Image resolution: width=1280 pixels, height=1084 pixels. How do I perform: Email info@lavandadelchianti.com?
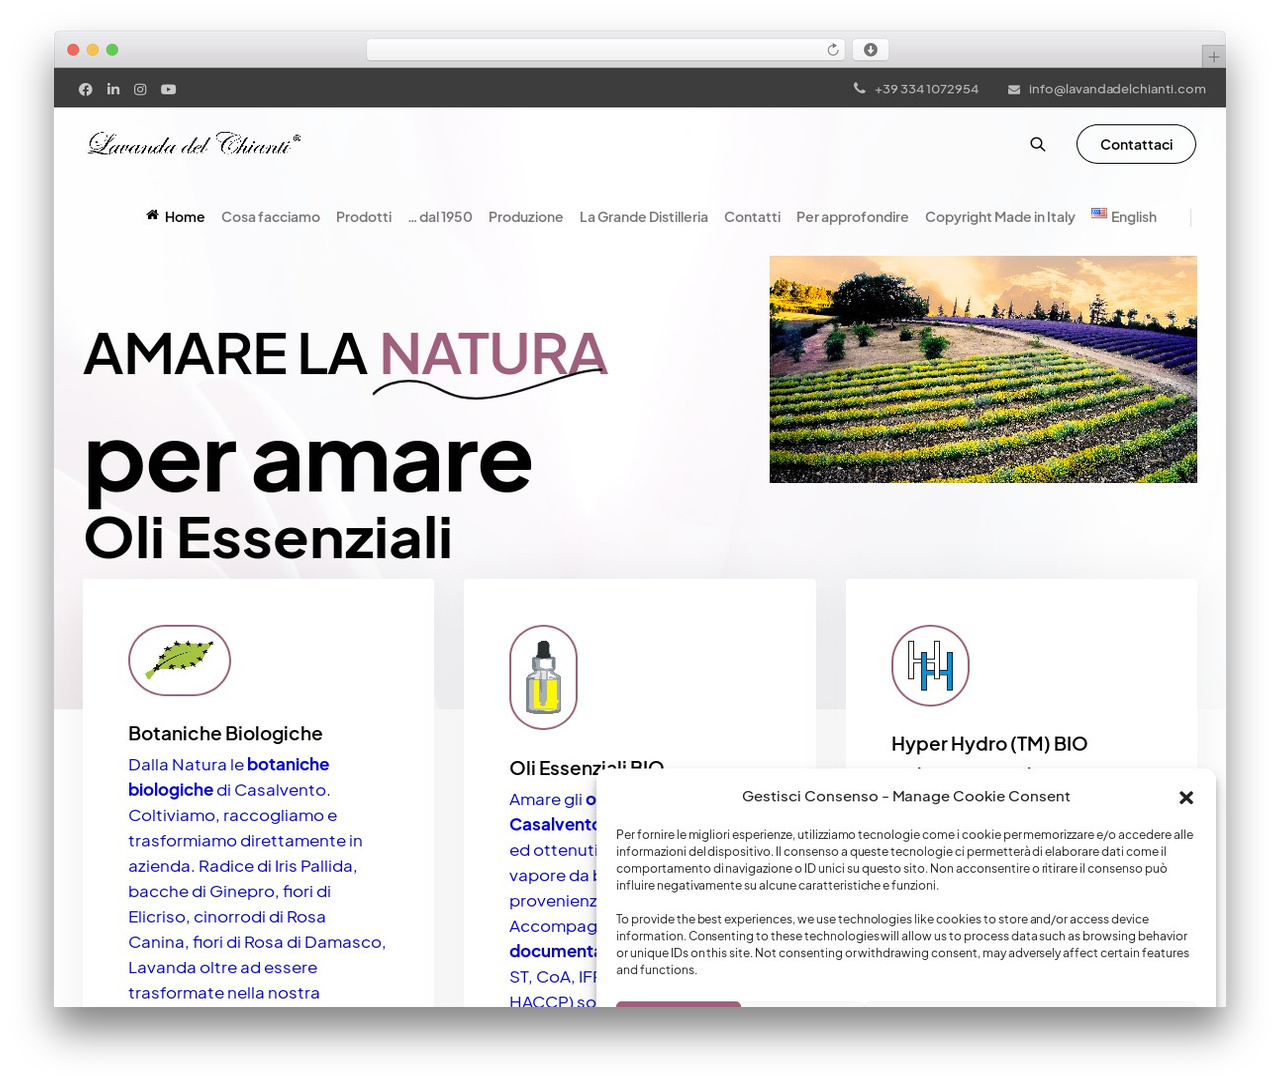1117,89
